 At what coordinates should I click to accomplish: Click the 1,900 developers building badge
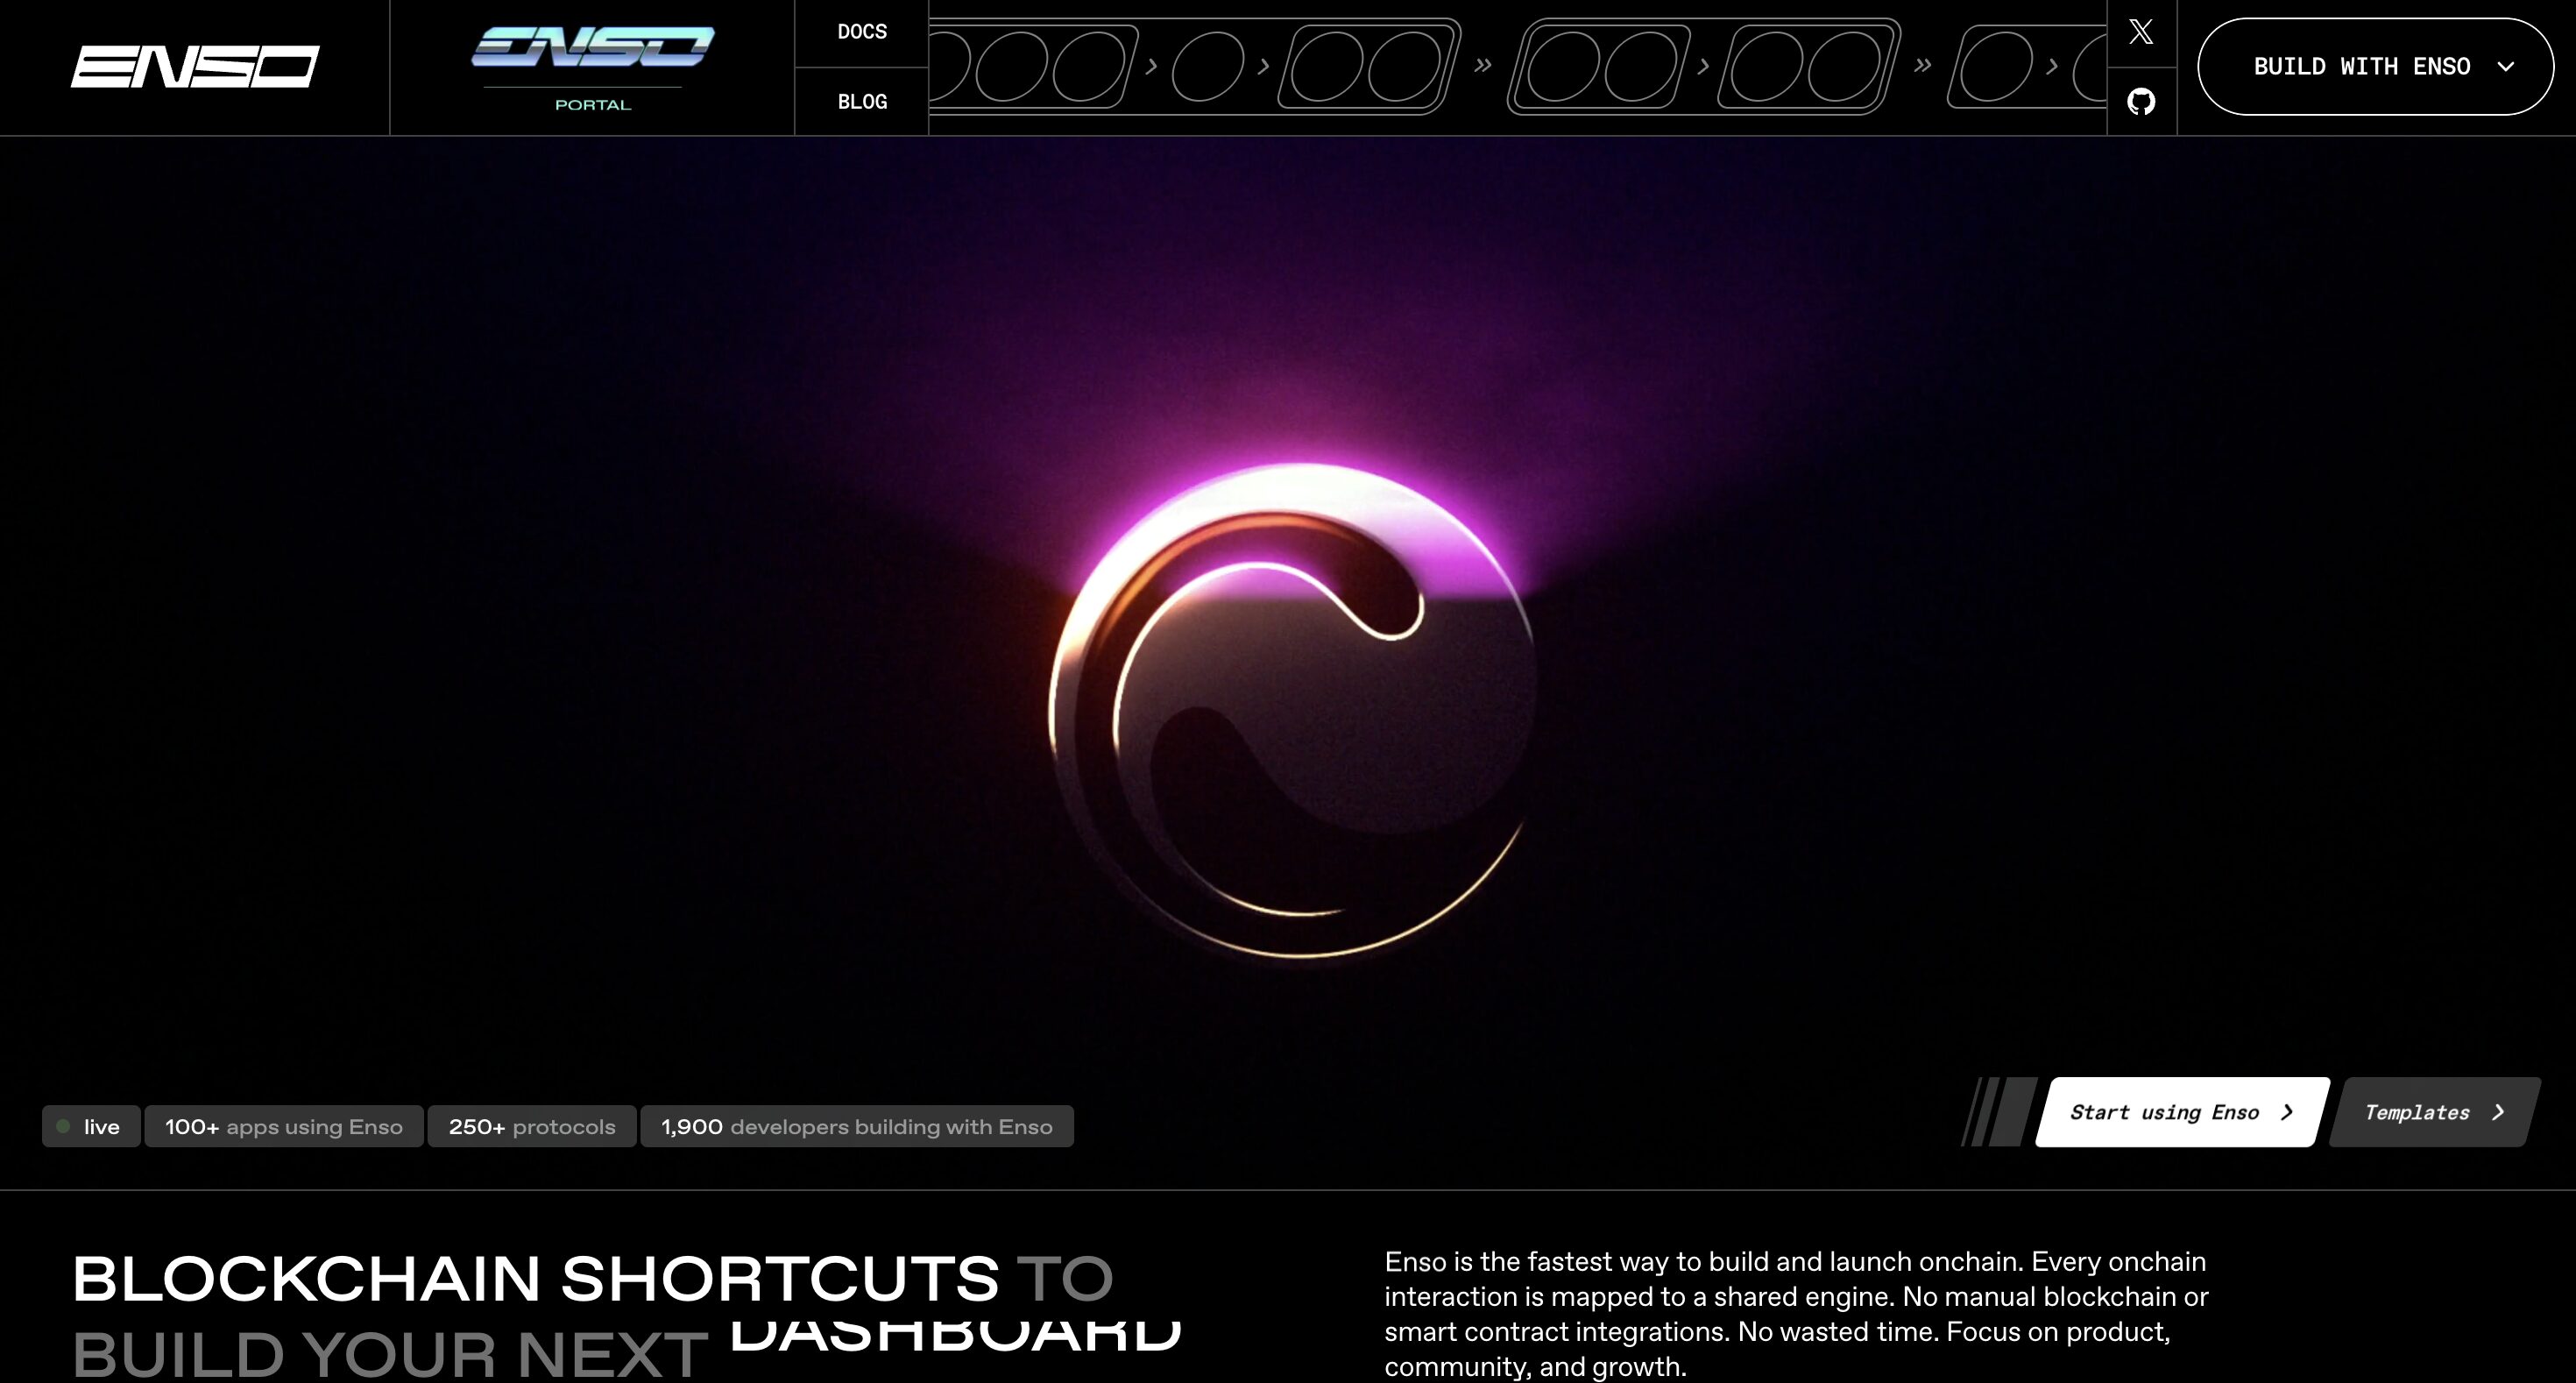[856, 1126]
